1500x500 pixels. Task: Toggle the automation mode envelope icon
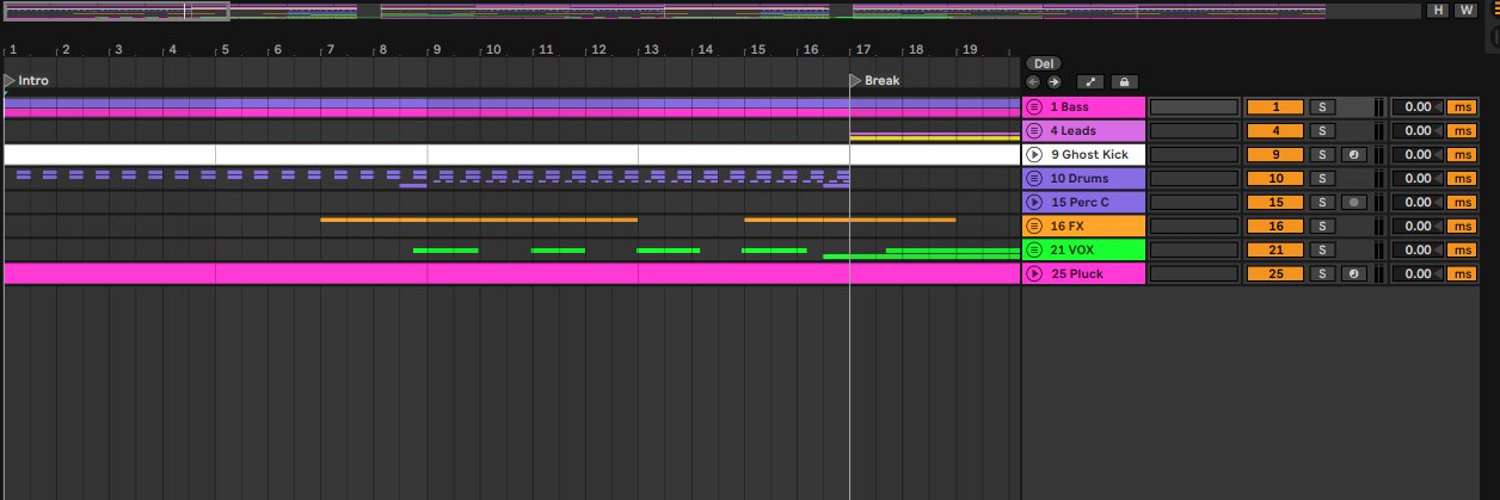click(x=1090, y=82)
